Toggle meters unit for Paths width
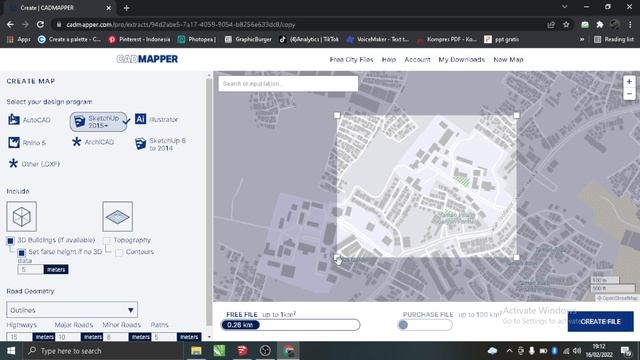Viewport: 640px width, 360px height. pos(189,337)
